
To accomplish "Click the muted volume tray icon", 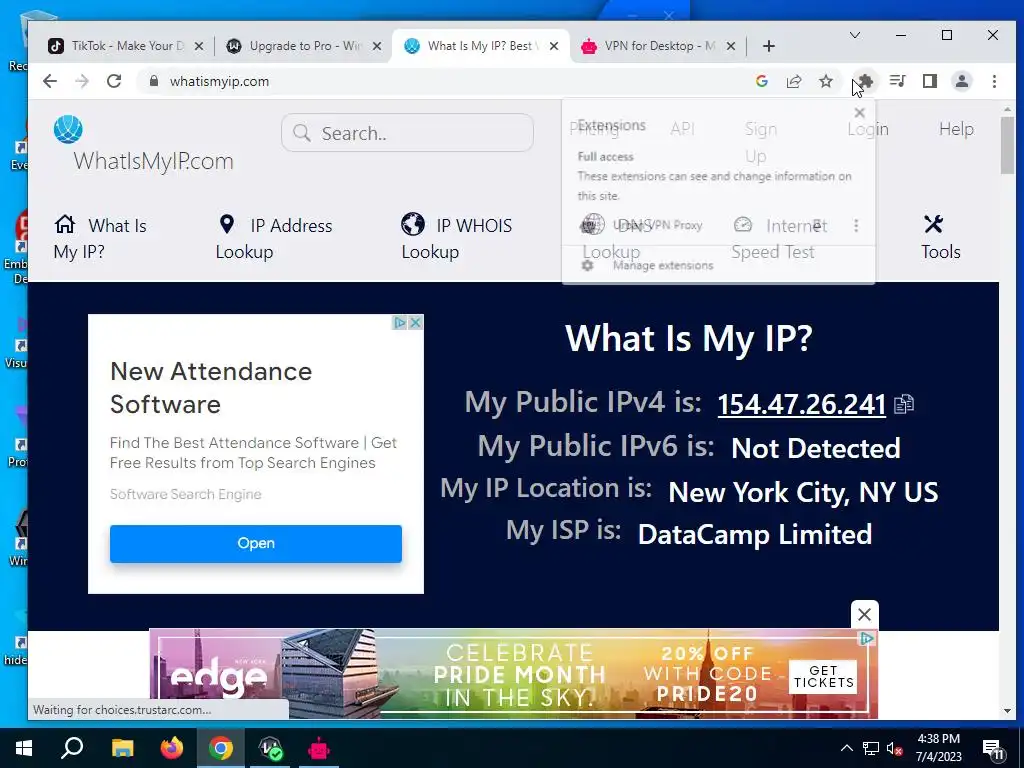I will (x=895, y=748).
